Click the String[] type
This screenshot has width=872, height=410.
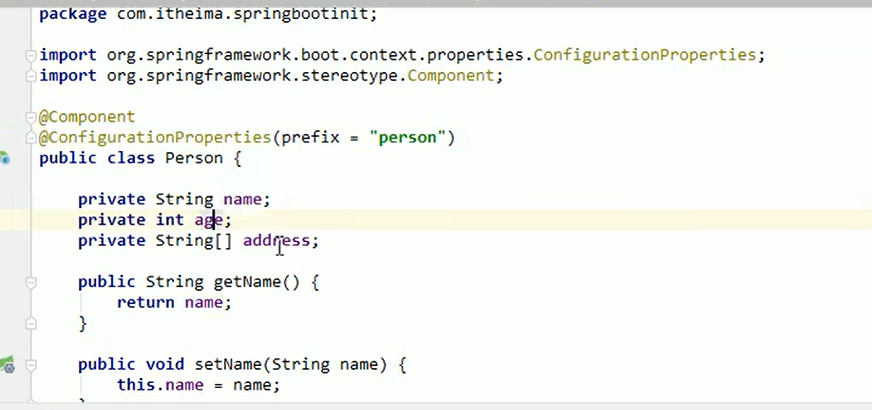tap(194, 240)
